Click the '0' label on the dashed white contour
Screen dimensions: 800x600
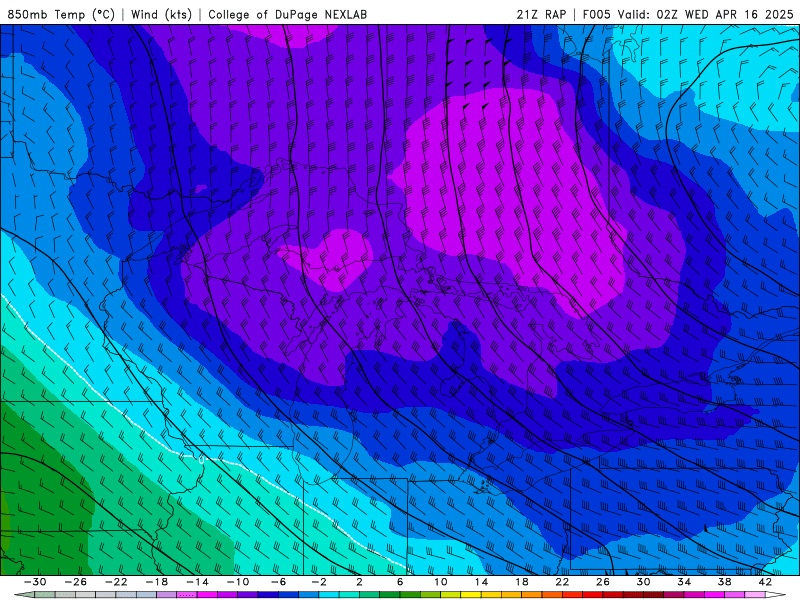point(201,460)
